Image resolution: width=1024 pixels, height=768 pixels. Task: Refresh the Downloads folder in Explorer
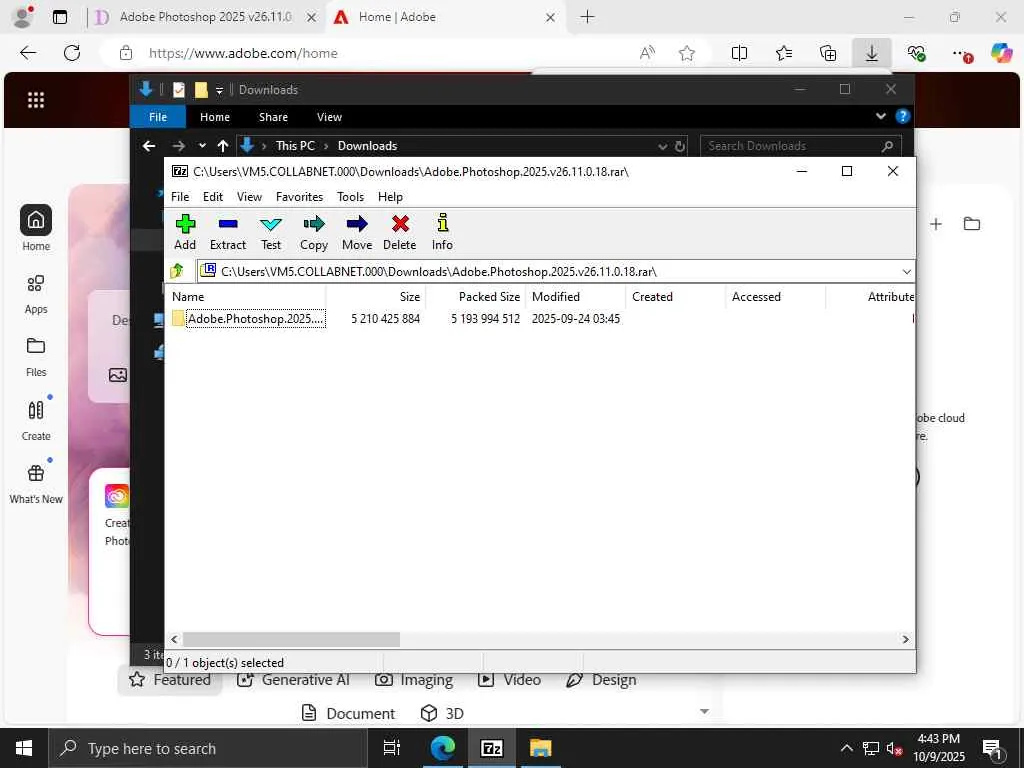click(680, 146)
